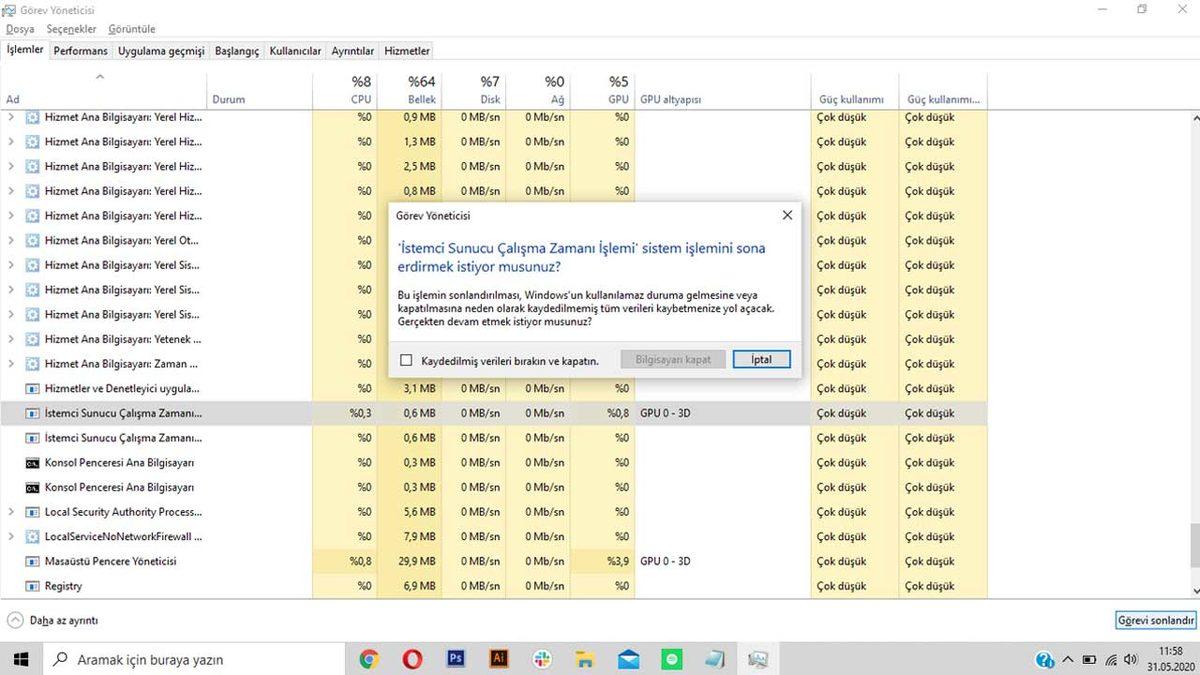The height and width of the screenshot is (675, 1200).
Task: Open File Explorer from the taskbar
Action: coord(586,659)
